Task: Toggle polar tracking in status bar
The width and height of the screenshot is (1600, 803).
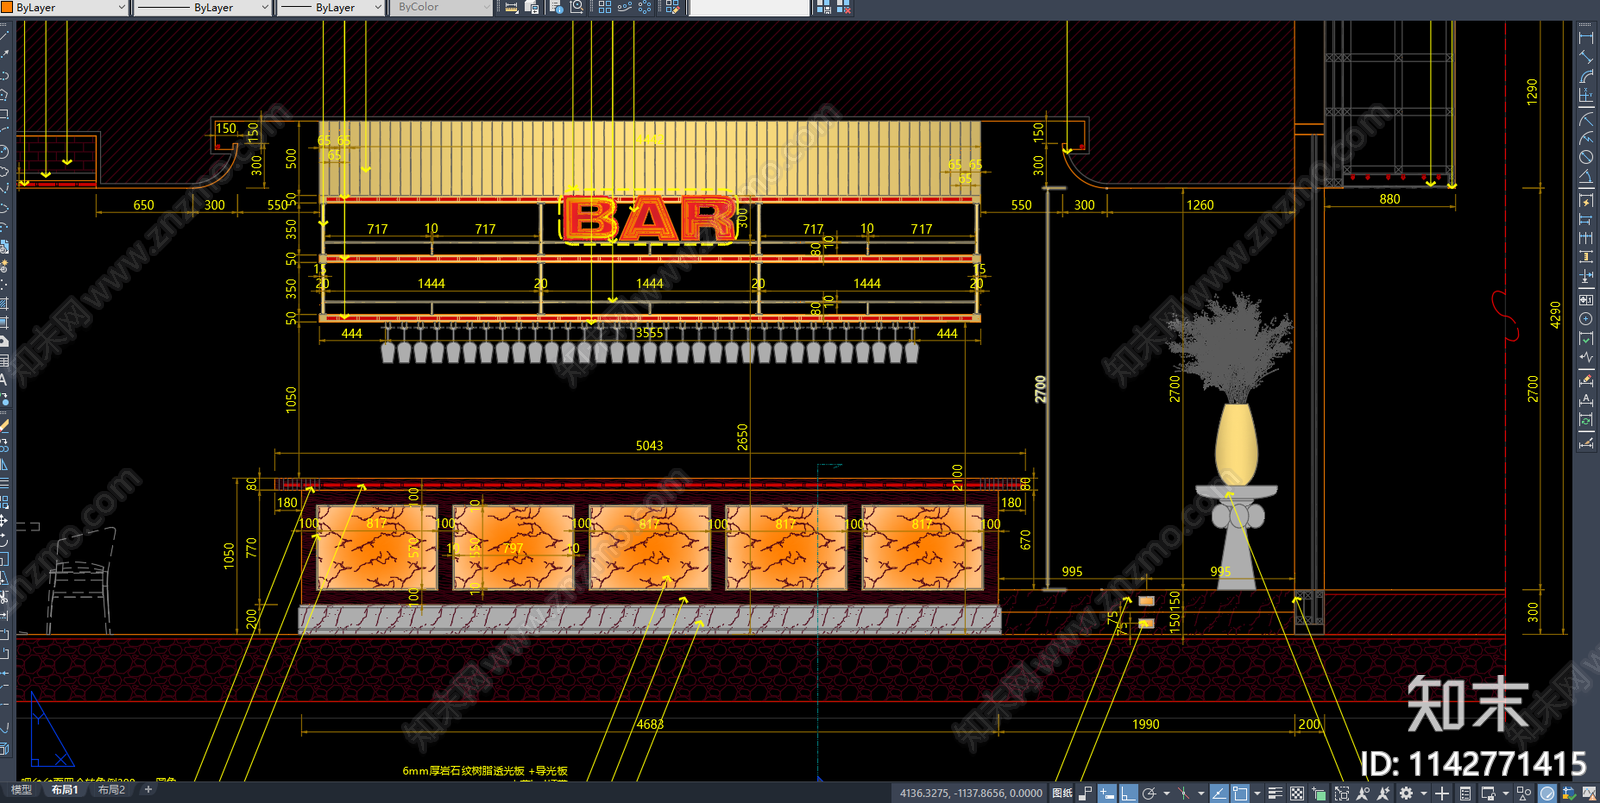Action: pyautogui.click(x=1149, y=793)
